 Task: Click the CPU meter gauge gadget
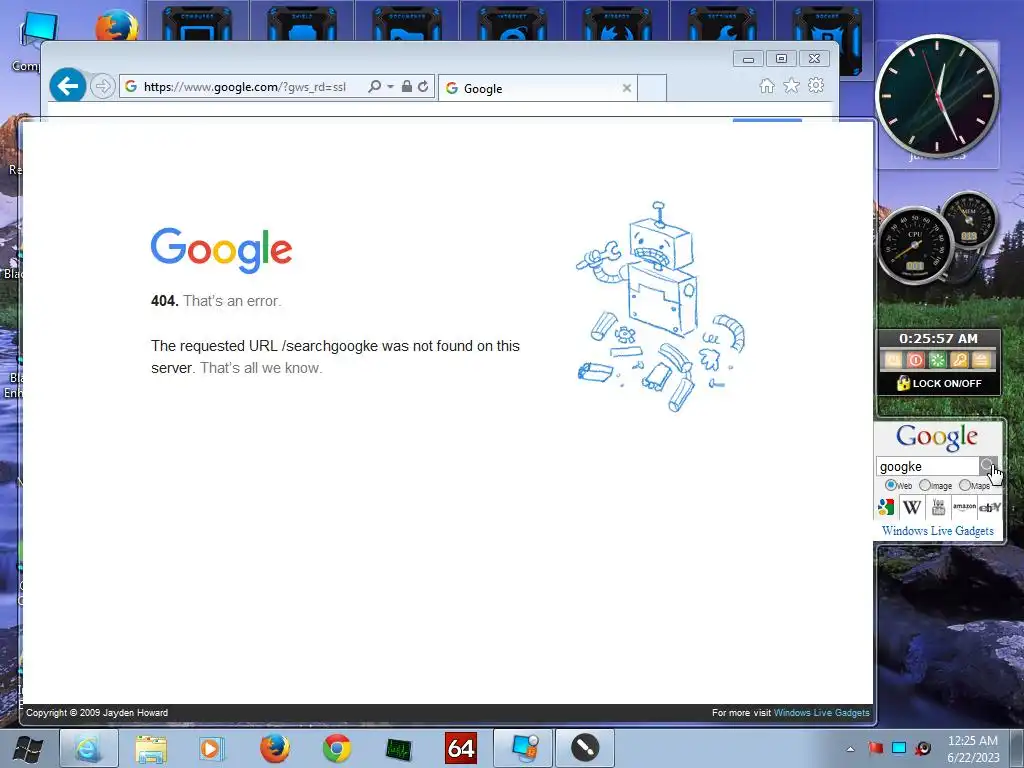[914, 244]
